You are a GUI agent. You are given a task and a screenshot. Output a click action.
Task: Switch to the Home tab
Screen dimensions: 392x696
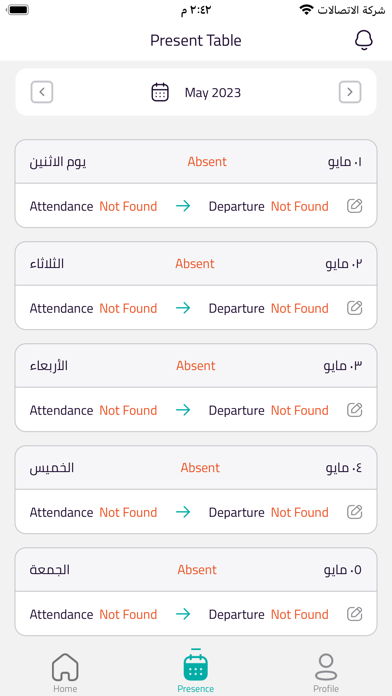click(x=65, y=673)
